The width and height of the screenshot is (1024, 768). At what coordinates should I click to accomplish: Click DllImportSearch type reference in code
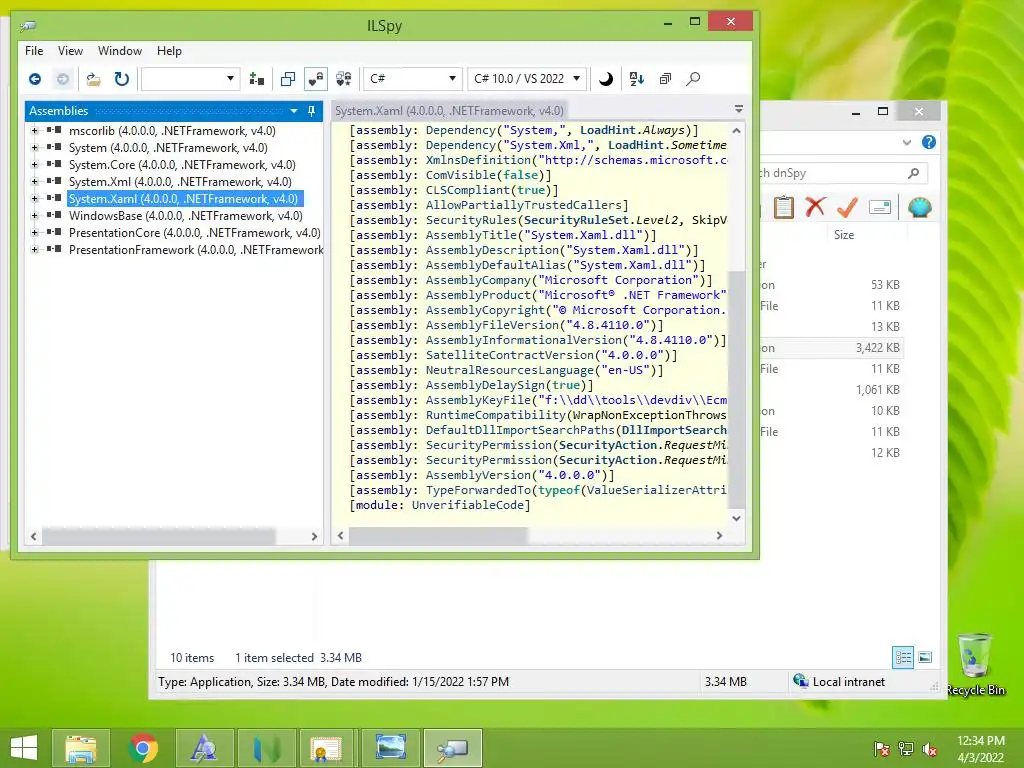(x=674, y=430)
